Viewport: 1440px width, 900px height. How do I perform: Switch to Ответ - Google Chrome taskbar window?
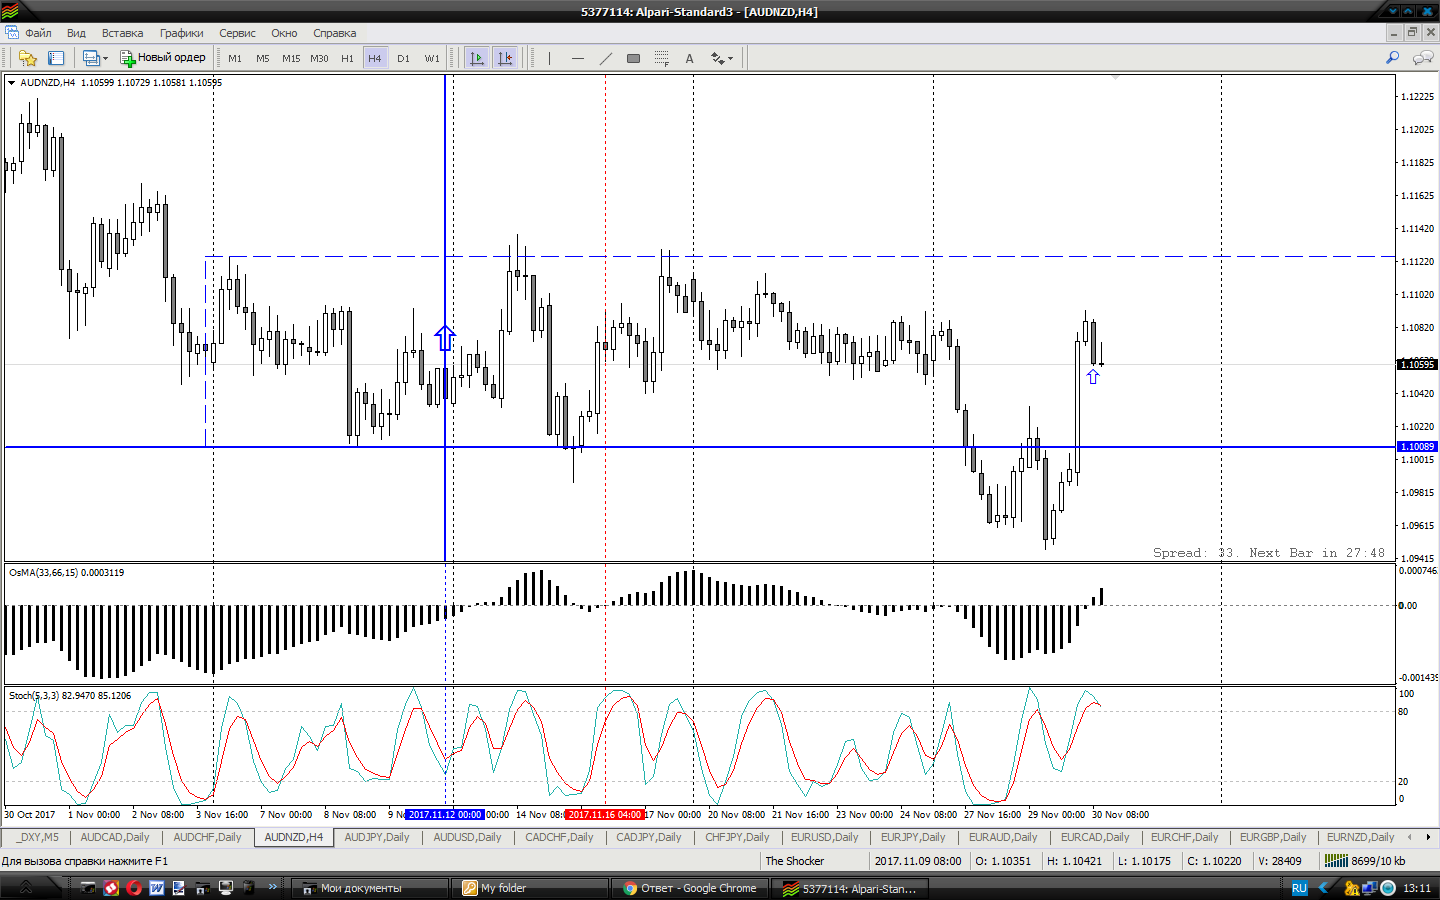coord(690,888)
